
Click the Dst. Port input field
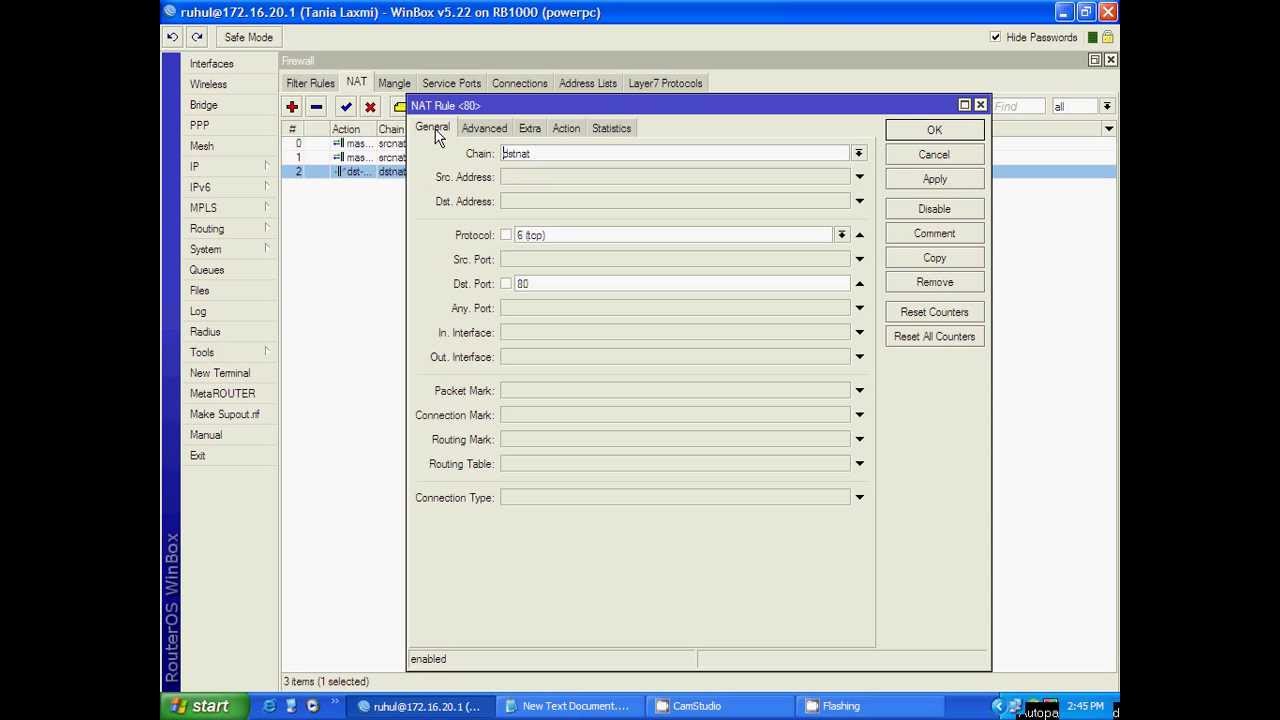point(681,284)
